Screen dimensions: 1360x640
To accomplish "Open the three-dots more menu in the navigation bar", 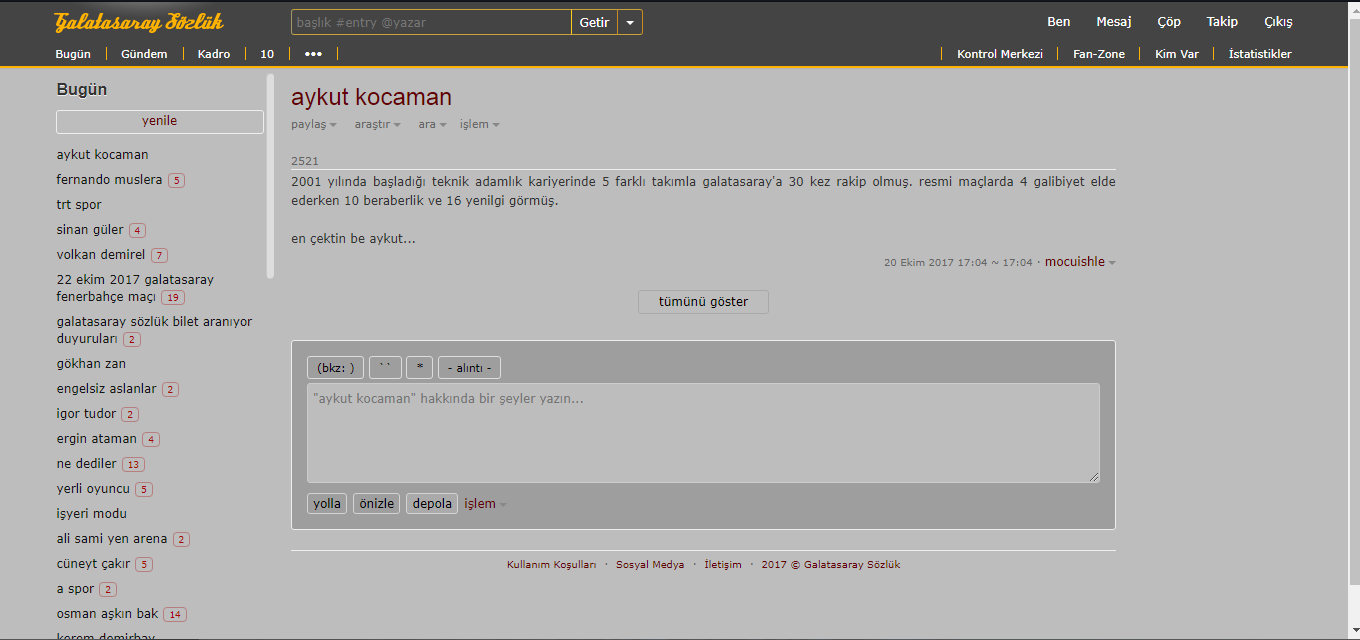I will [x=313, y=54].
